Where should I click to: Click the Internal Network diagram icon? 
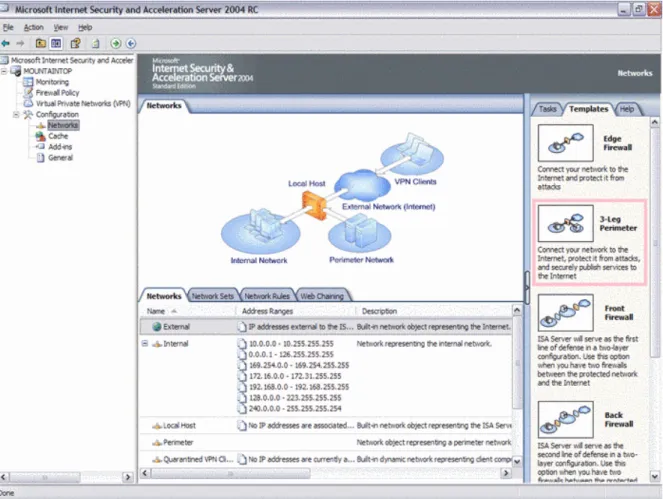pyautogui.click(x=260, y=231)
